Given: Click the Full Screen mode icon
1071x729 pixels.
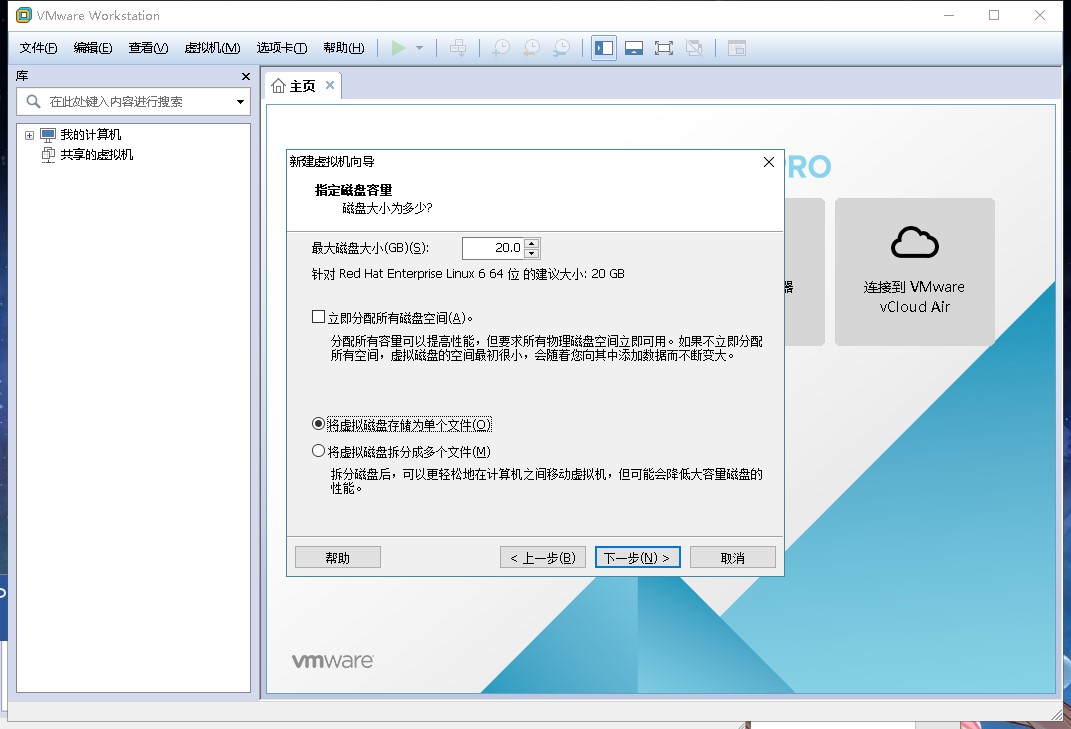Looking at the screenshot, I should 664,48.
